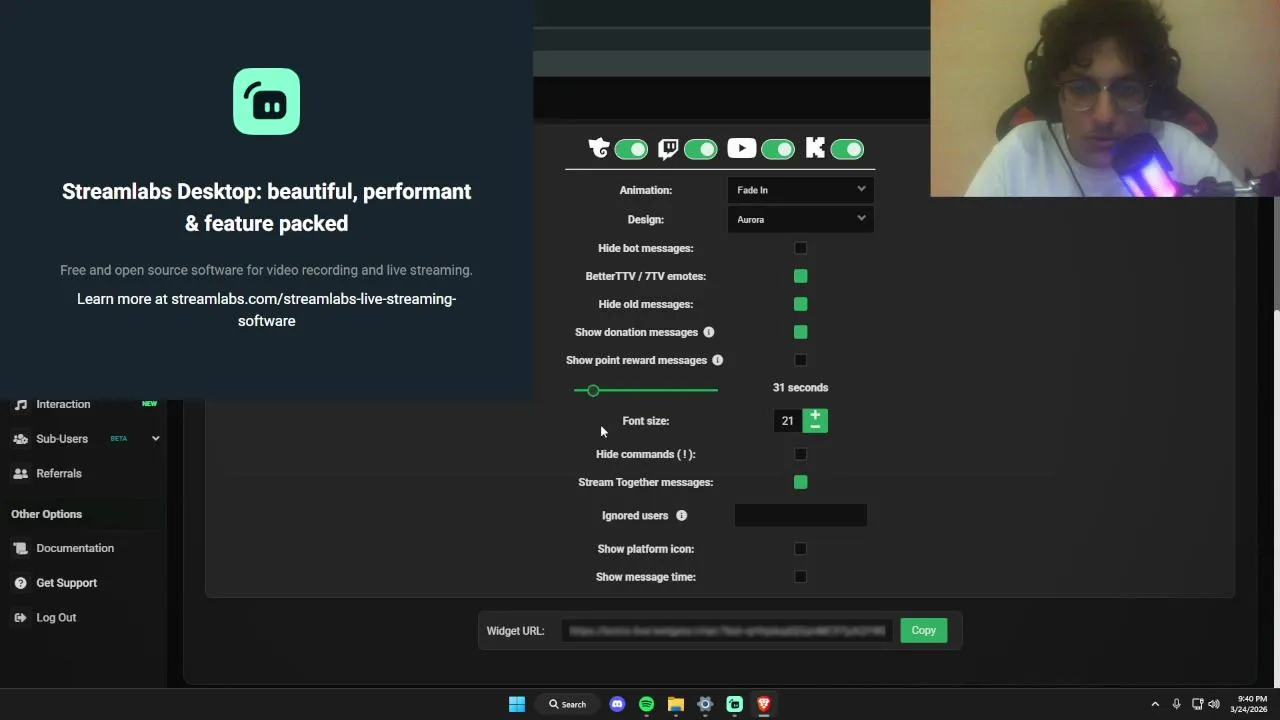Click the Font size value field

coord(787,421)
